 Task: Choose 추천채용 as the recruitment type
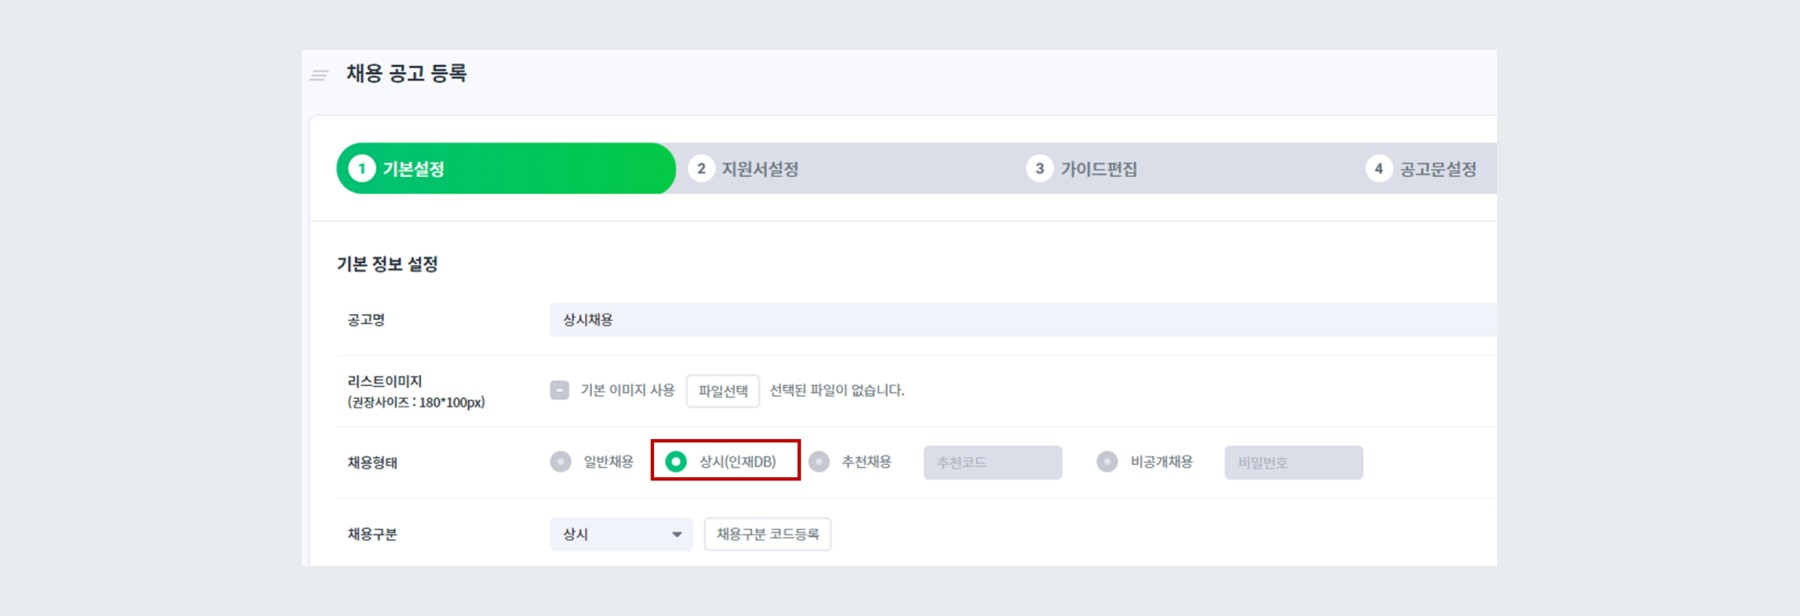point(817,462)
